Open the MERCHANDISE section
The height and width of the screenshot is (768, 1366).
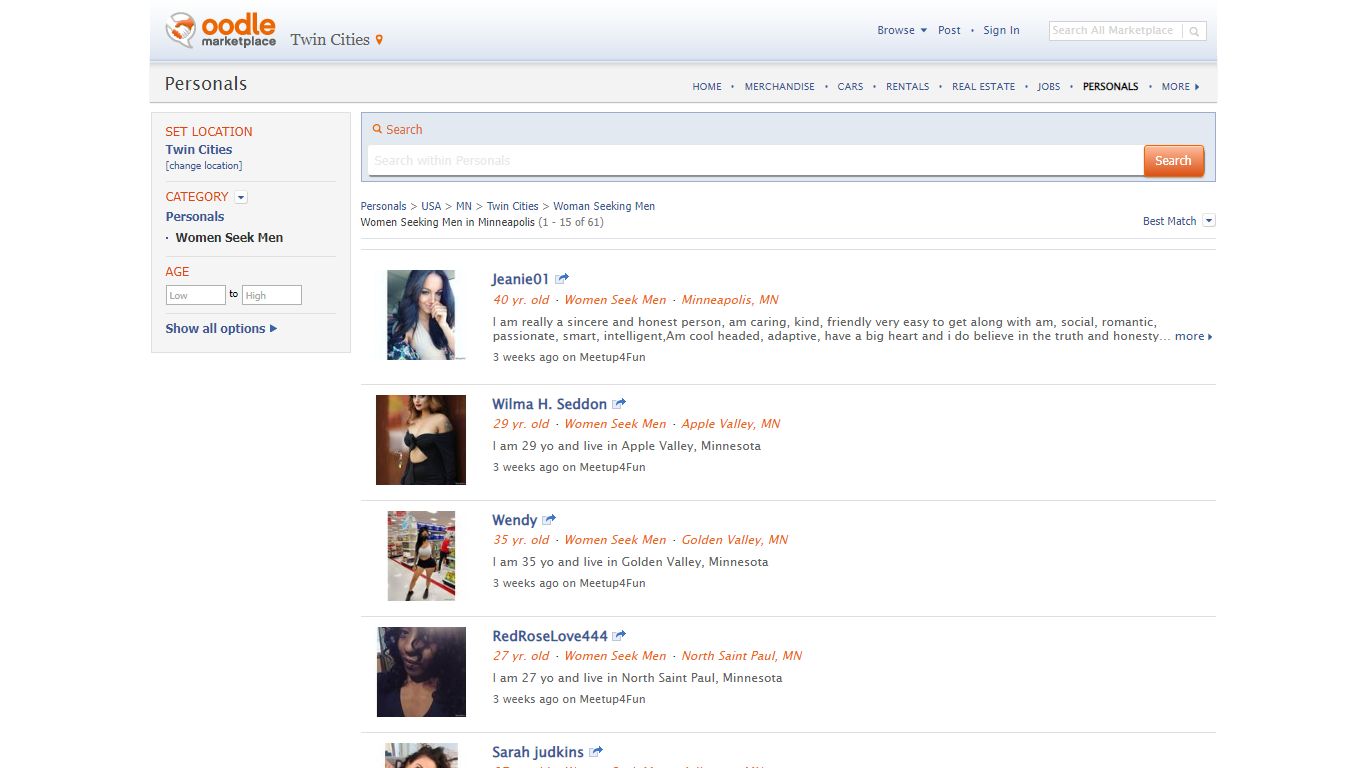(x=779, y=87)
